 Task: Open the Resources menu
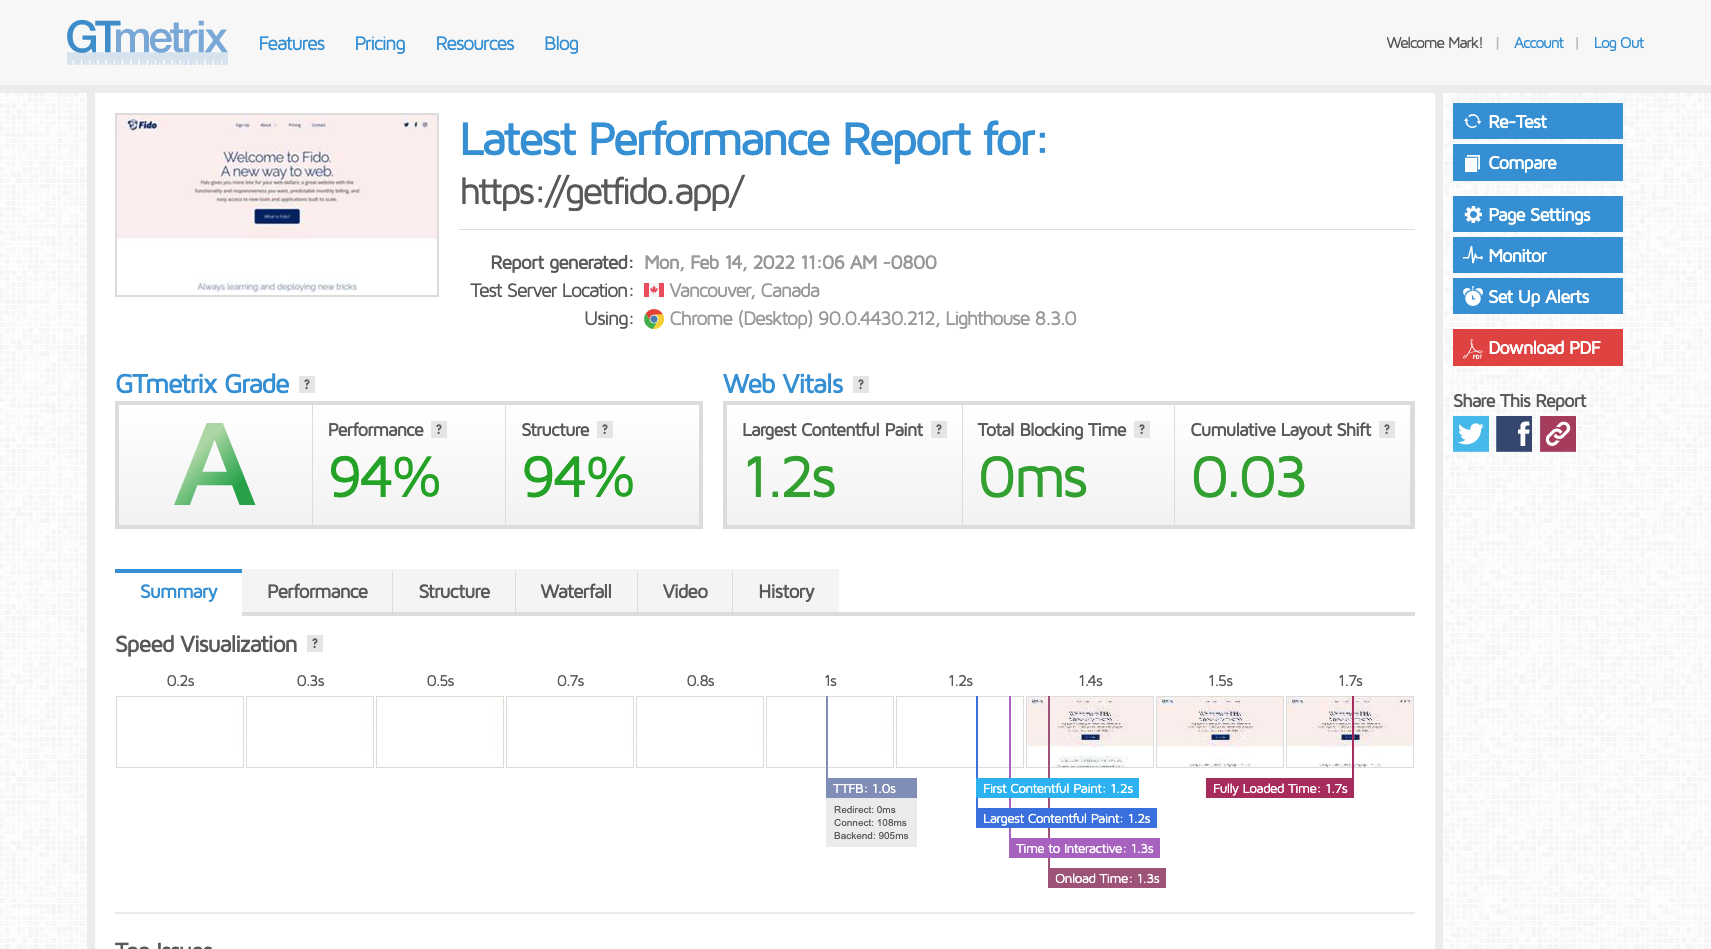pos(475,43)
